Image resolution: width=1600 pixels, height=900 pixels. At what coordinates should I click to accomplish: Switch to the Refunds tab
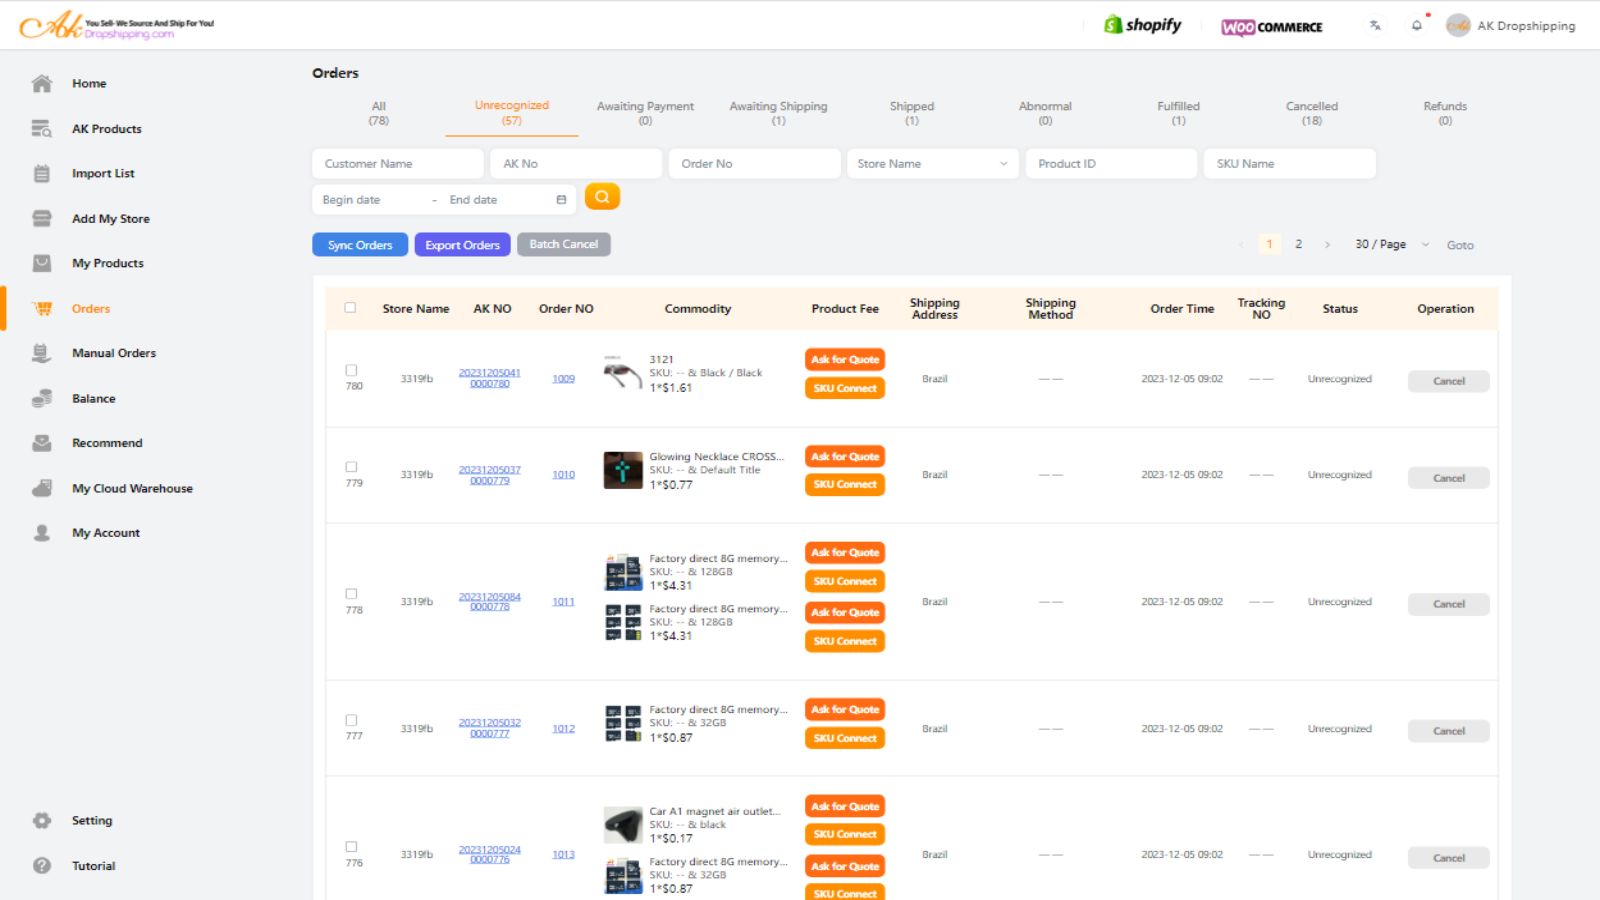coord(1445,113)
